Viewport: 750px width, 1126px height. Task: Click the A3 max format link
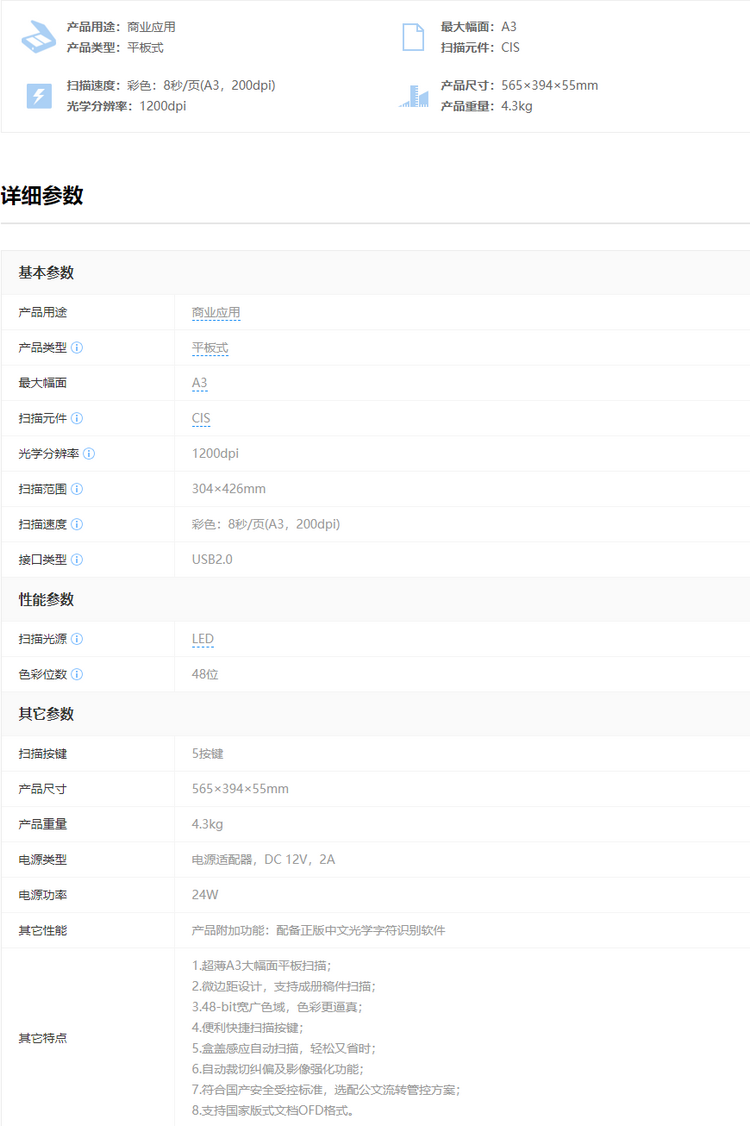pyautogui.click(x=199, y=383)
